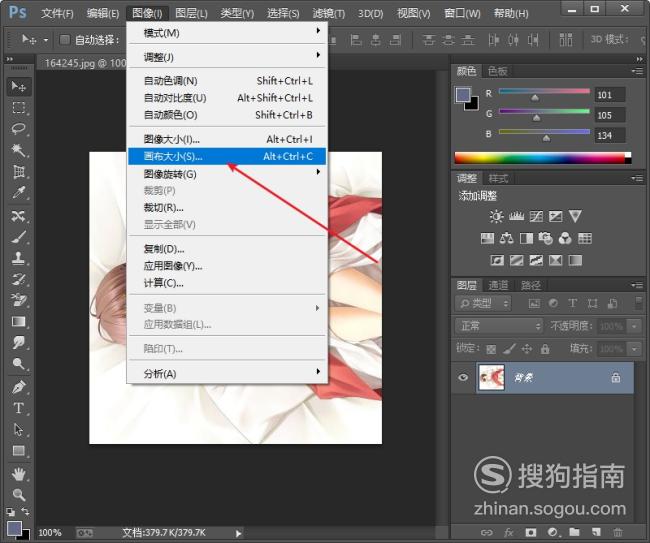
Task: Open the color panel options menu
Action: click(x=638, y=71)
